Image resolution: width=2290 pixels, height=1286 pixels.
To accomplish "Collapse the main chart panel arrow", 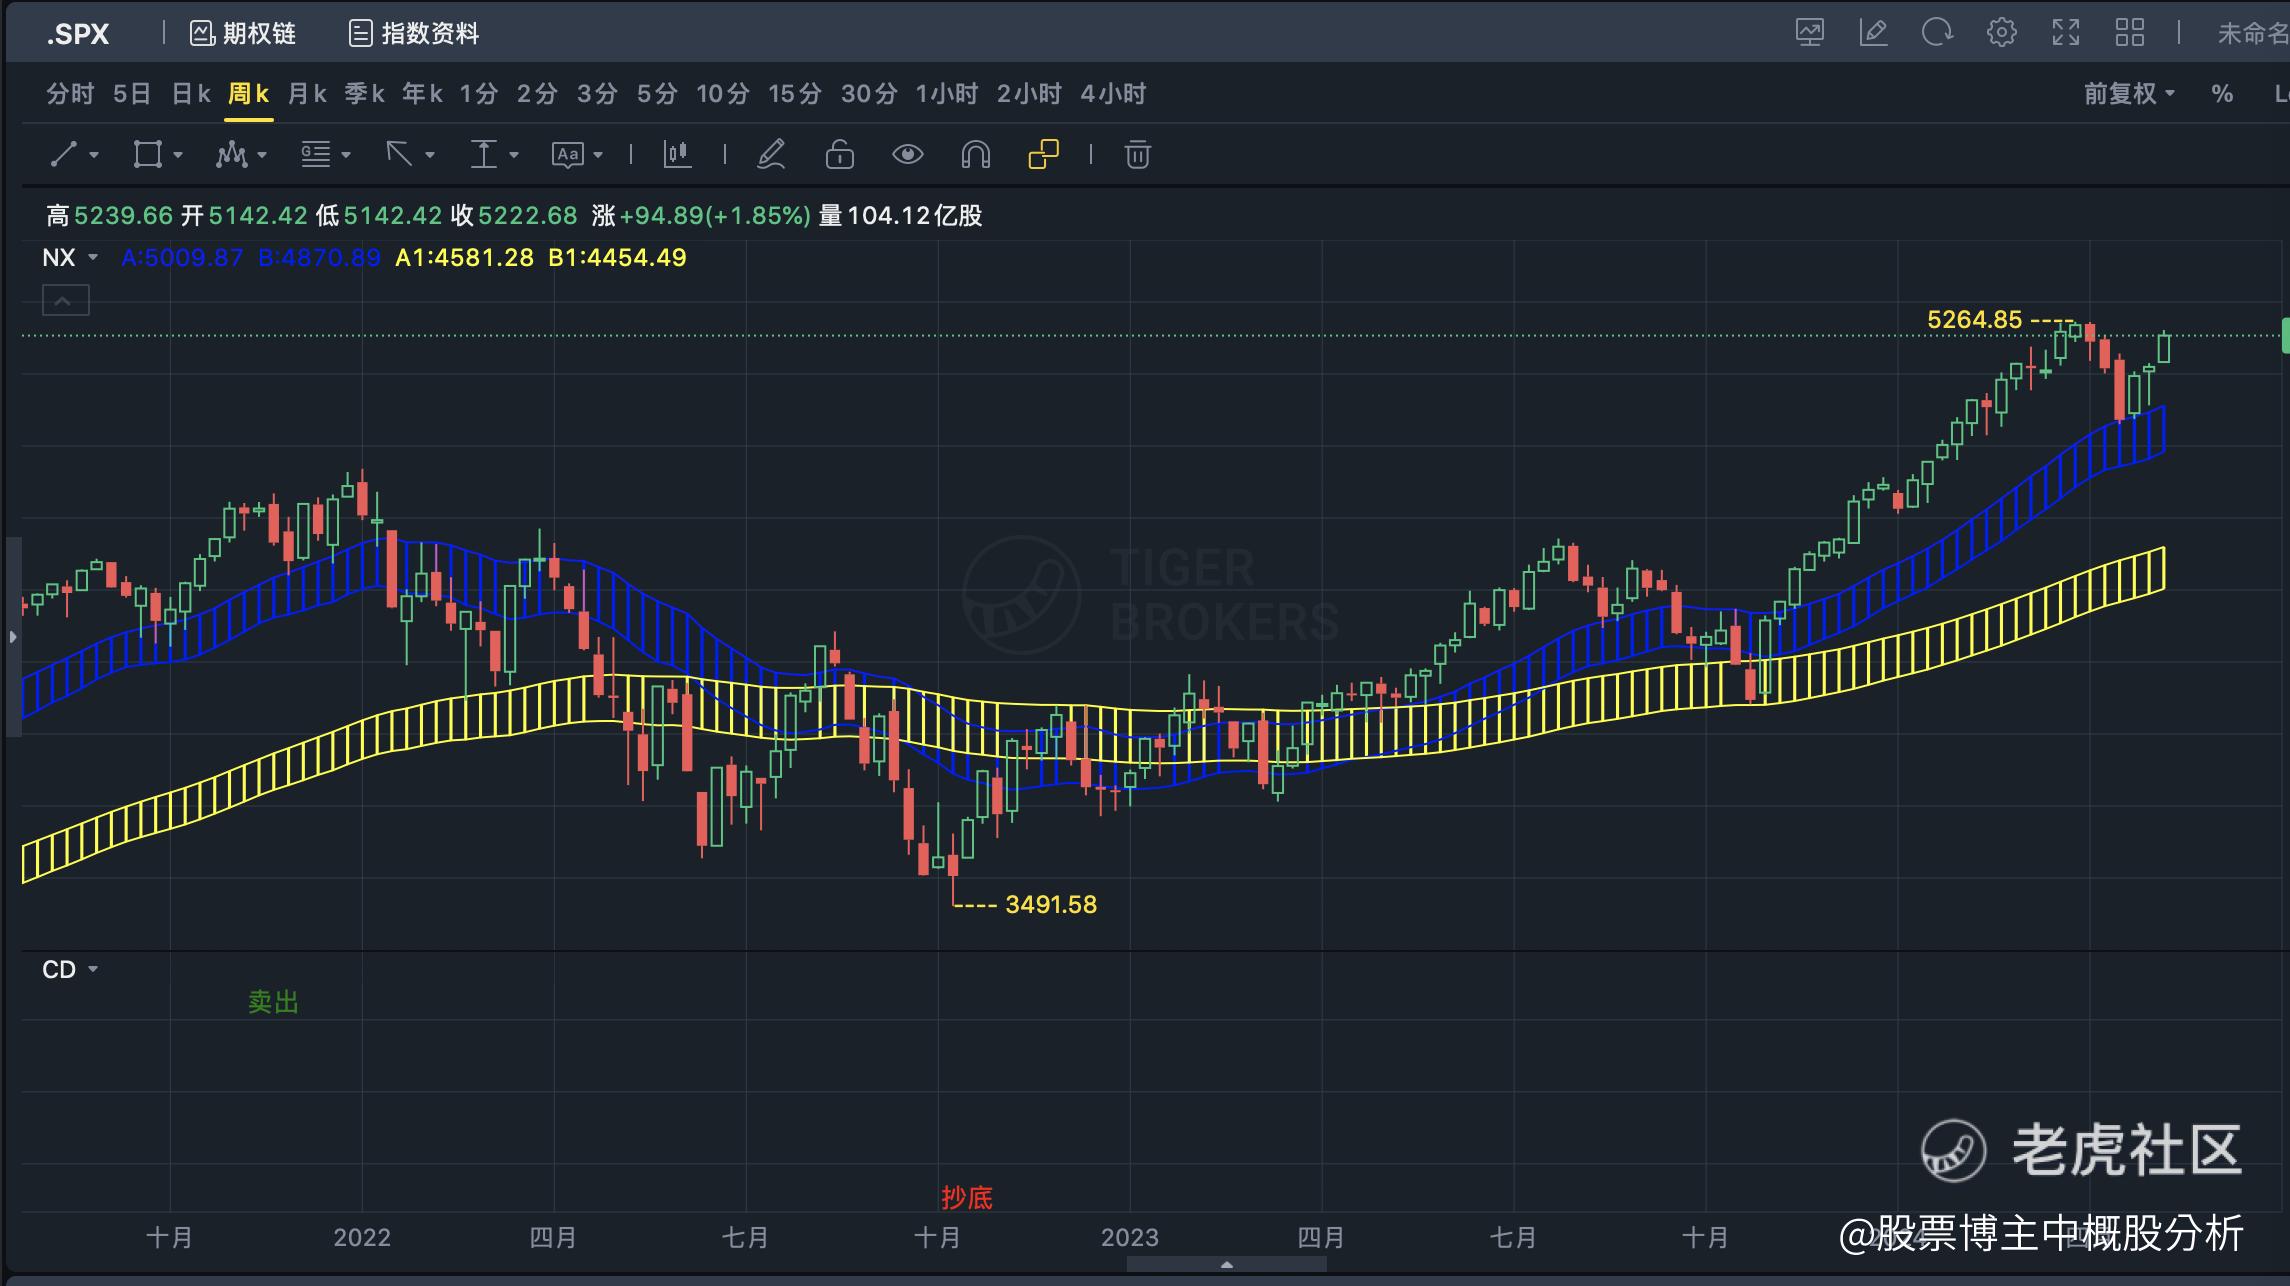I will click(x=64, y=299).
